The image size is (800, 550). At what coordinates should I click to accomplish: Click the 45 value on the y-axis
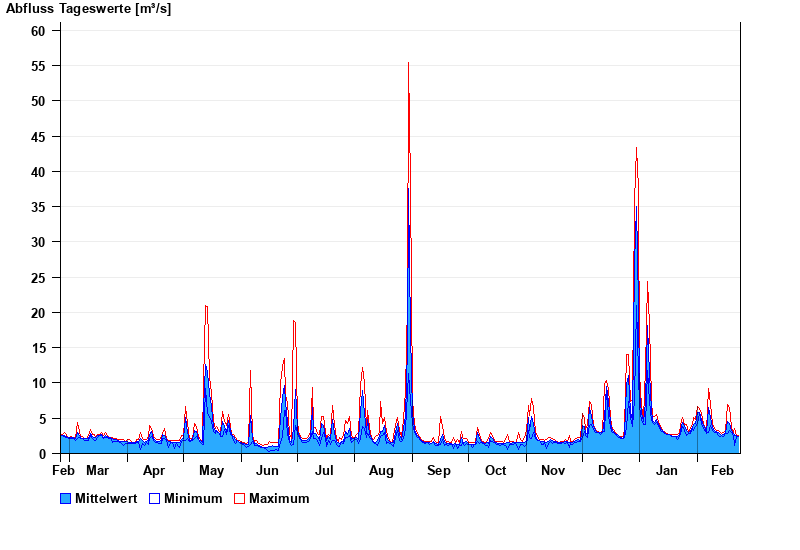click(38, 137)
